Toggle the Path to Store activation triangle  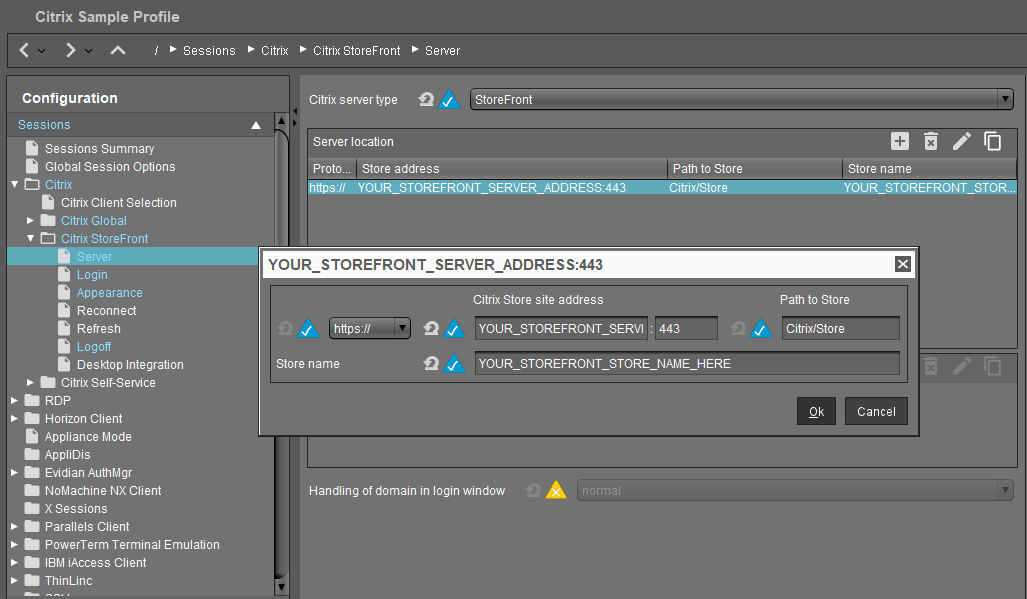(760, 328)
